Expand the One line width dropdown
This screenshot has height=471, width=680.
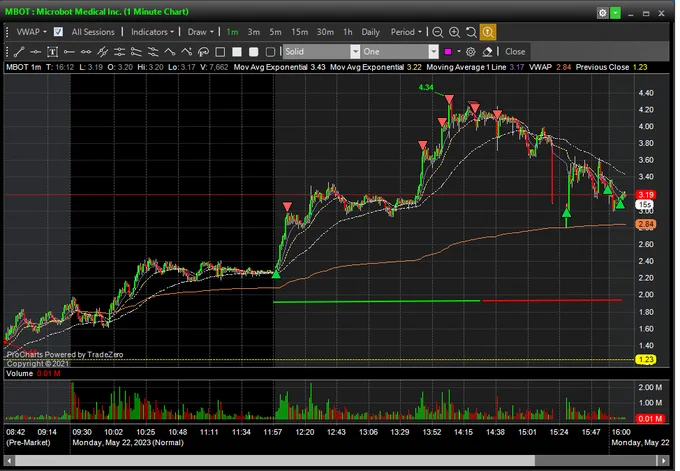[434, 52]
